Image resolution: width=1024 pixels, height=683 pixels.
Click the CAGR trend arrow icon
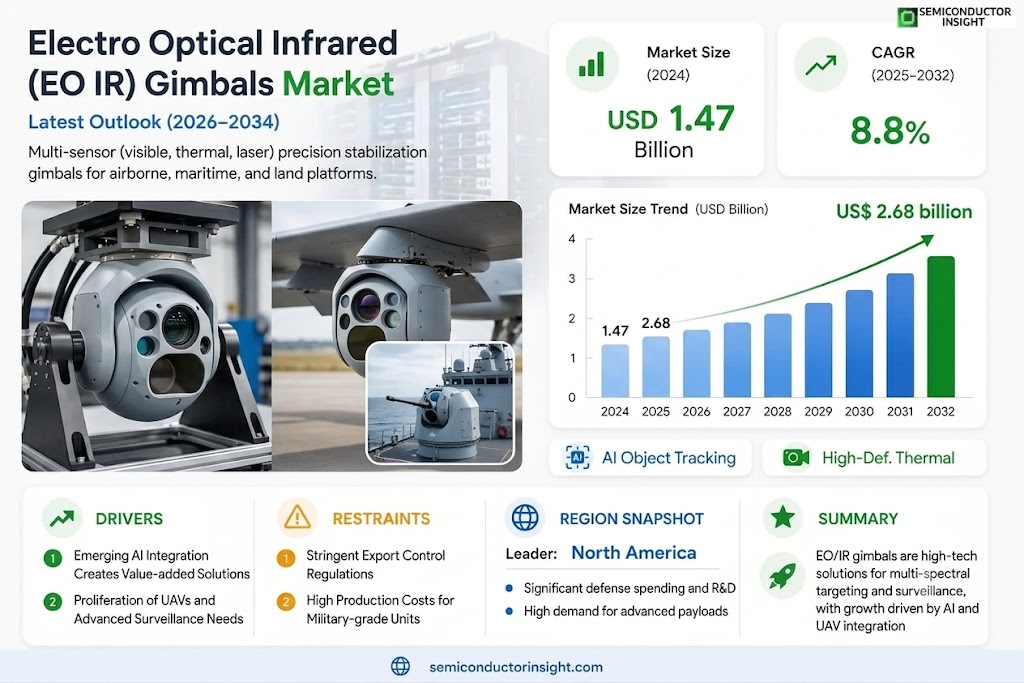pos(820,65)
